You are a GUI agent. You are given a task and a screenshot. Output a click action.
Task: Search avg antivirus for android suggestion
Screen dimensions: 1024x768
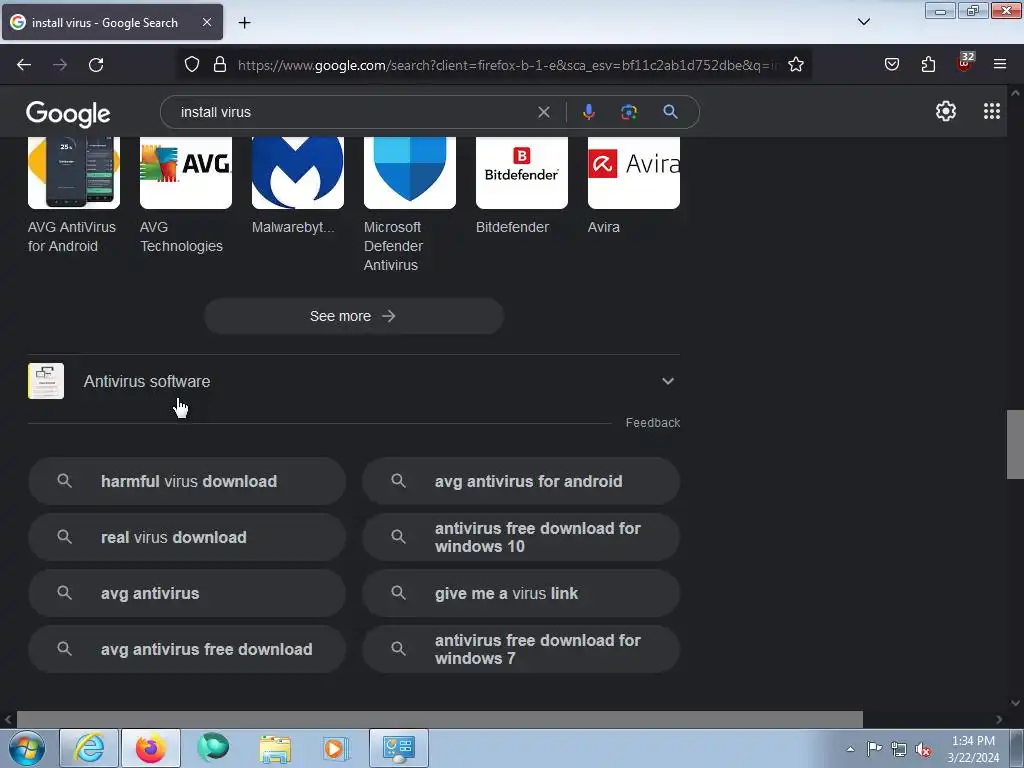pyautogui.click(x=521, y=481)
